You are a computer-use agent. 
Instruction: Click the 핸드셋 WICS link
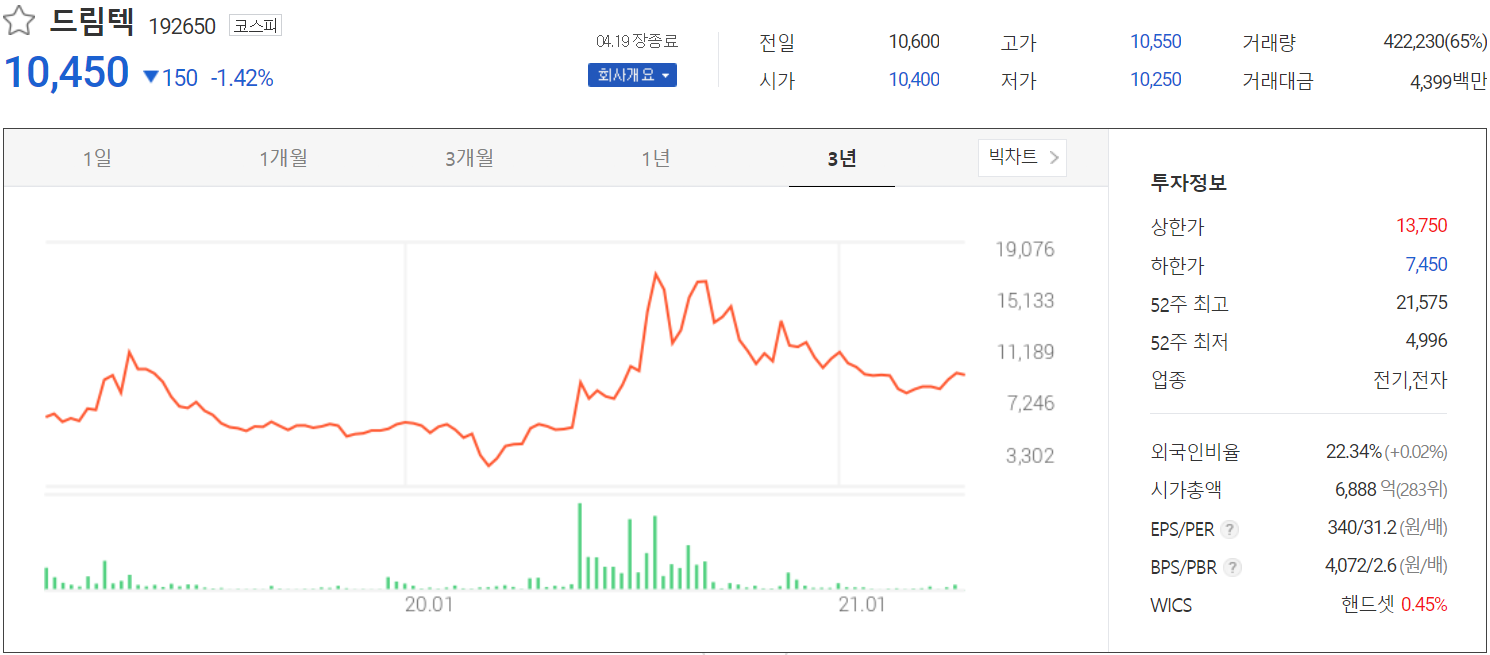click(x=1368, y=604)
